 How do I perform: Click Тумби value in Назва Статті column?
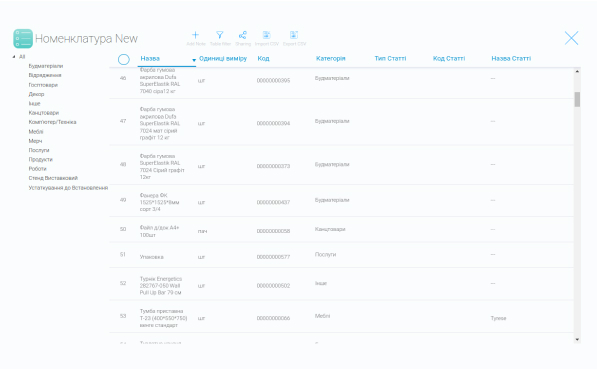[498, 318]
